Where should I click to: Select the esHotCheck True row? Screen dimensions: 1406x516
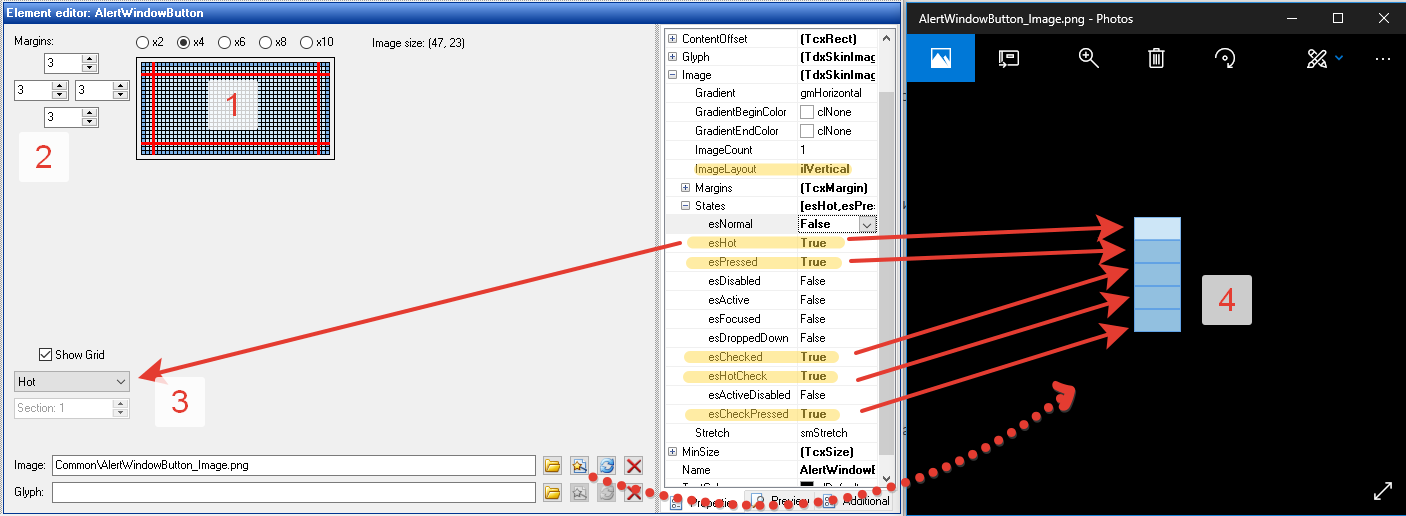click(x=769, y=376)
